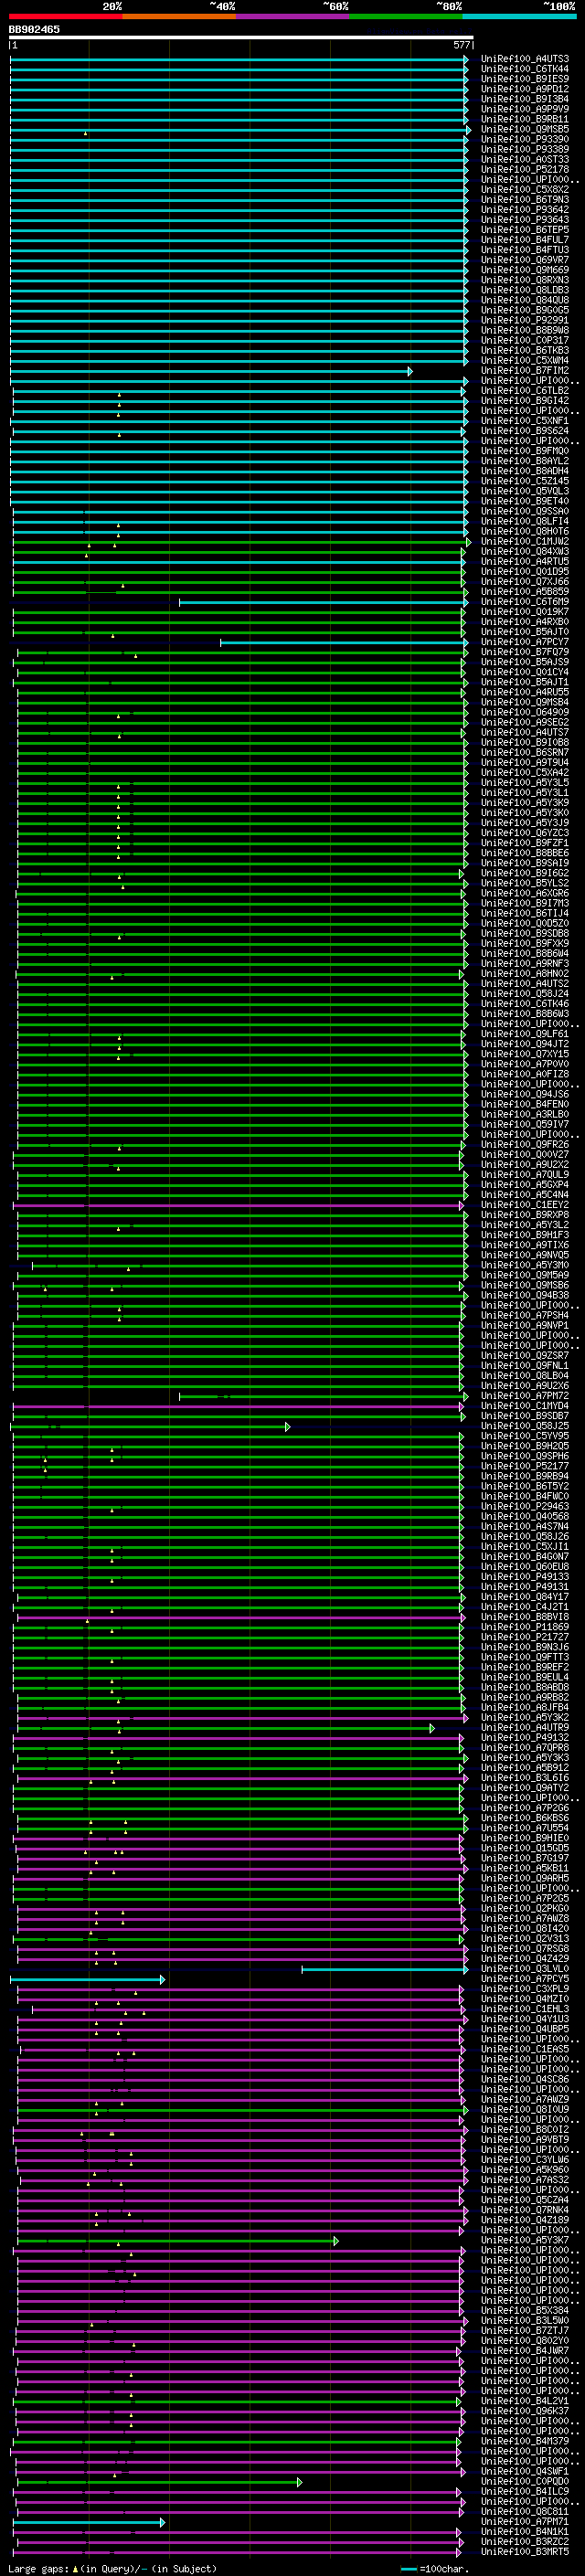Select the UniRef100_P49131 label
585x2576 pixels.
[524, 1587]
